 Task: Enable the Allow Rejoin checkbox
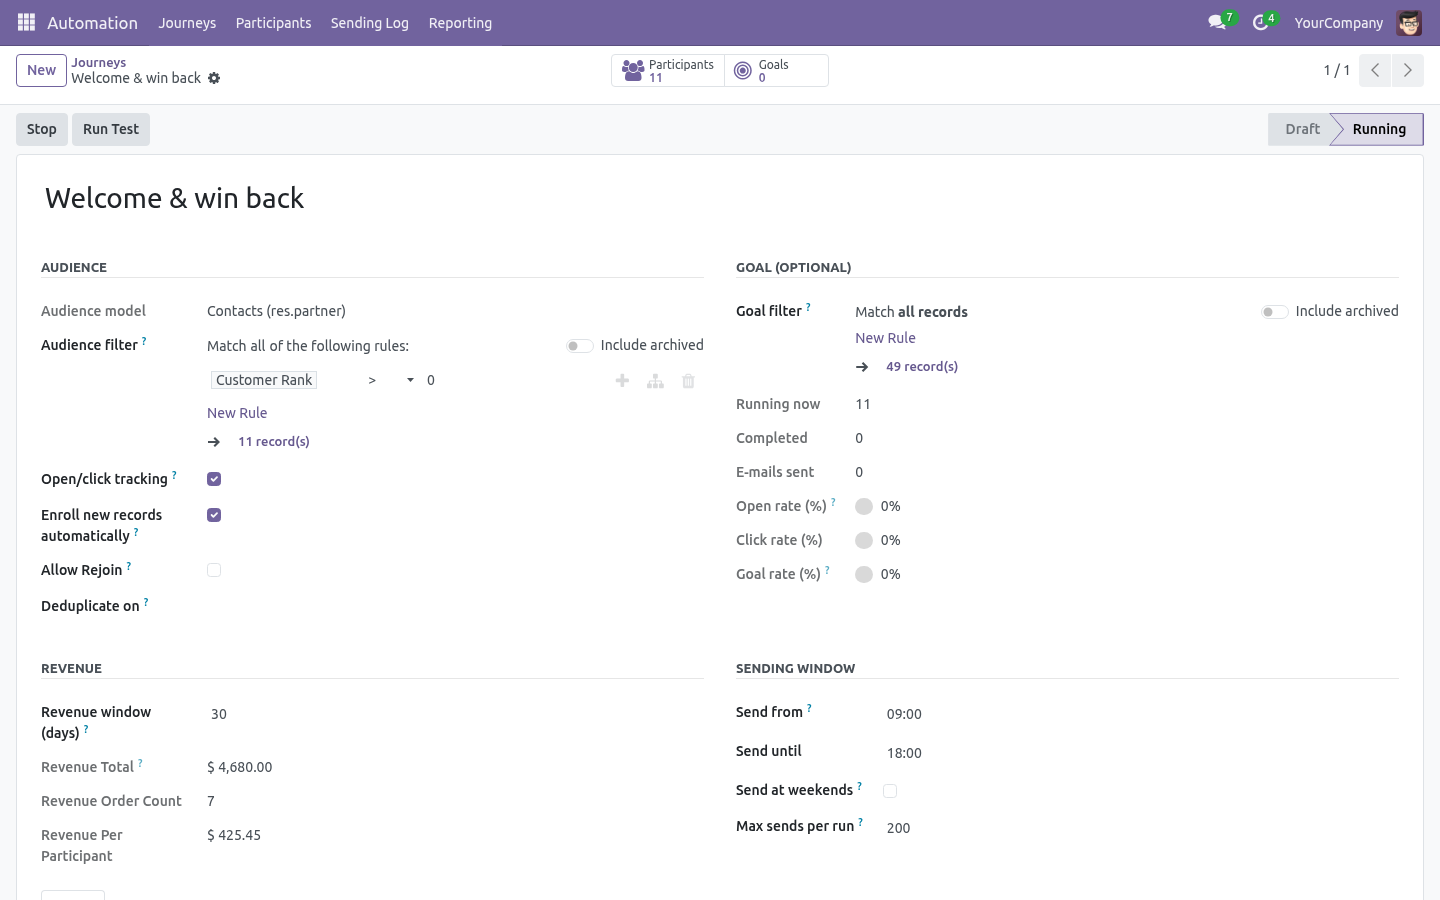click(x=214, y=570)
